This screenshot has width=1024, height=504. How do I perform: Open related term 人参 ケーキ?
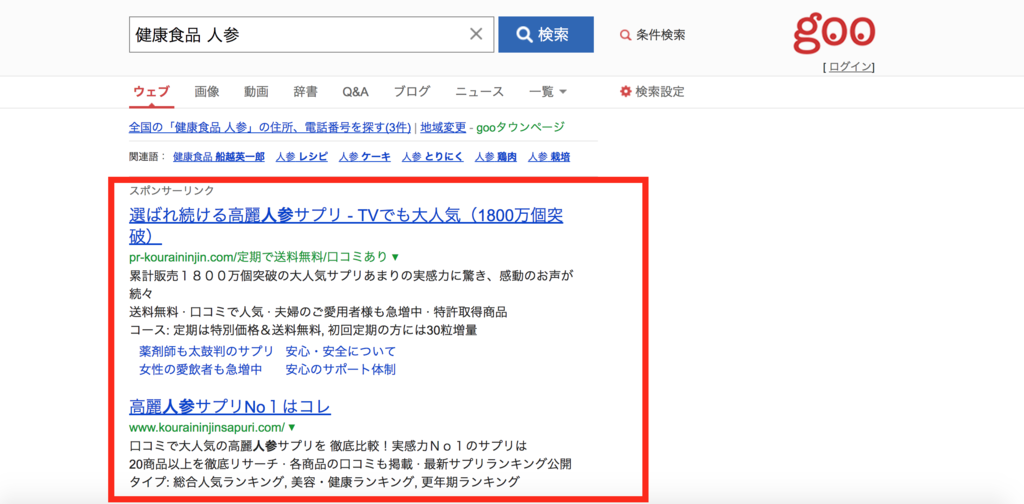point(365,157)
